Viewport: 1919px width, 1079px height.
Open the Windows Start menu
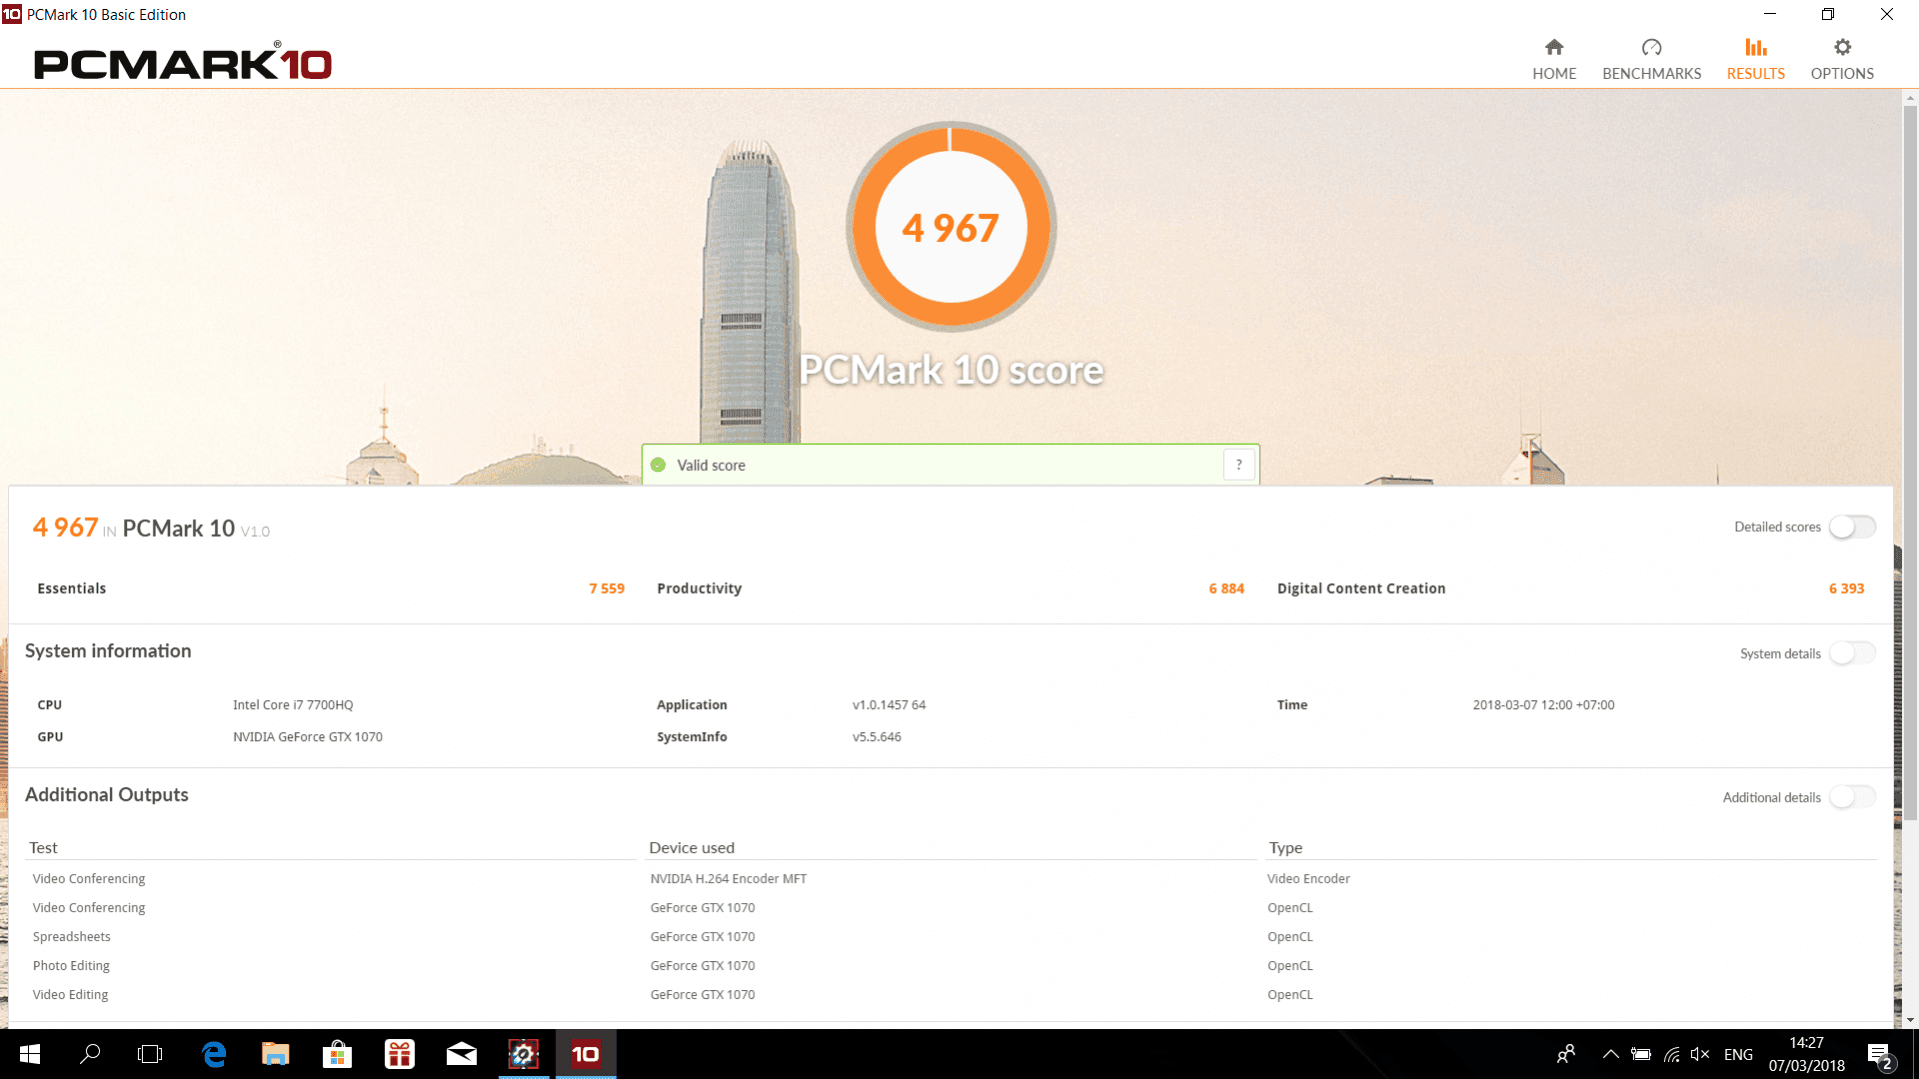click(30, 1054)
